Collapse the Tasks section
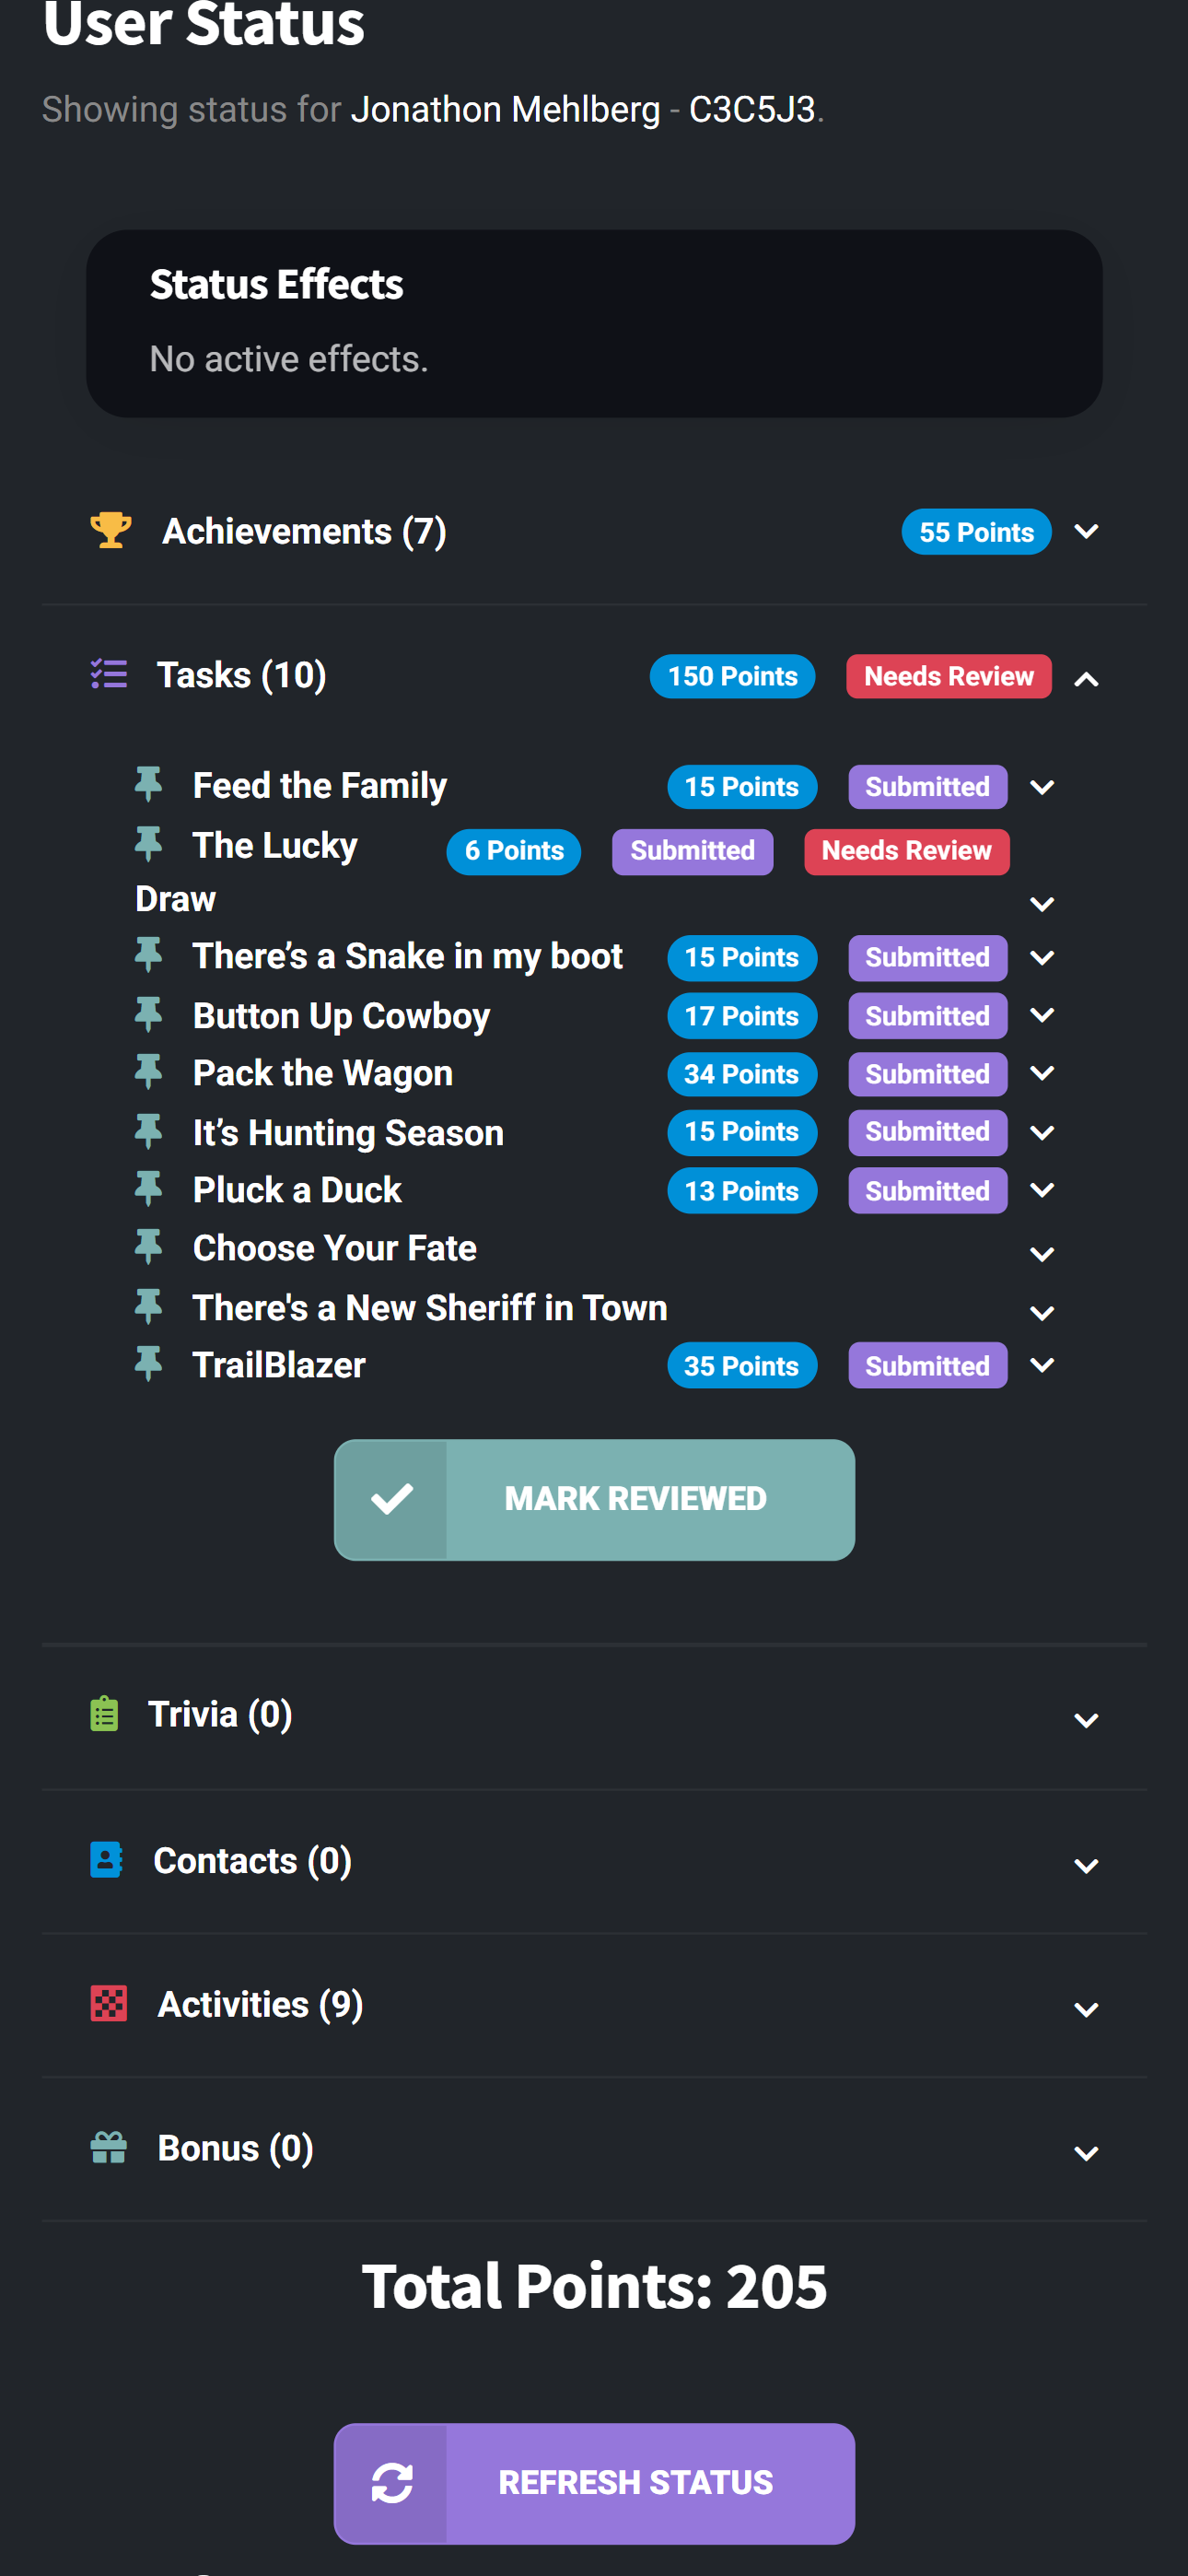The width and height of the screenshot is (1188, 2576). tap(1087, 677)
